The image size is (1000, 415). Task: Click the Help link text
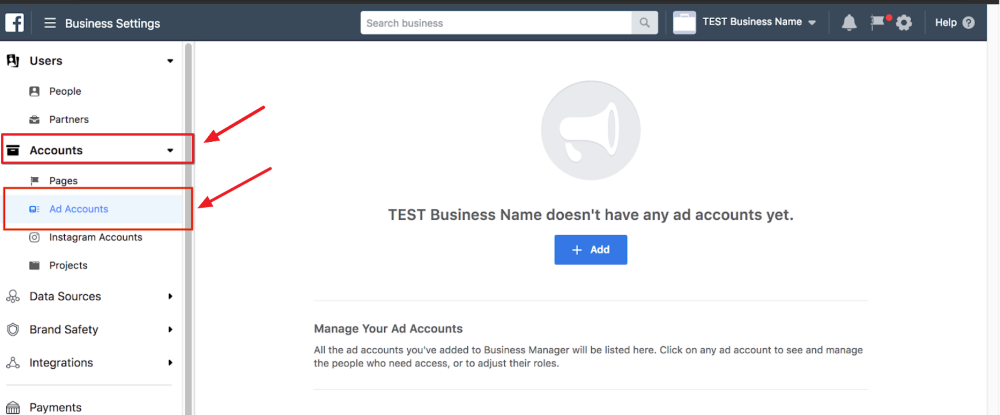(x=946, y=23)
